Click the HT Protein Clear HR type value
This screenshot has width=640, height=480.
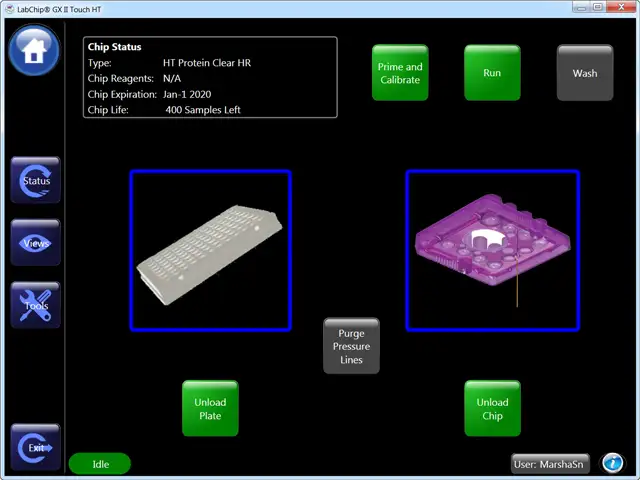(x=207, y=63)
